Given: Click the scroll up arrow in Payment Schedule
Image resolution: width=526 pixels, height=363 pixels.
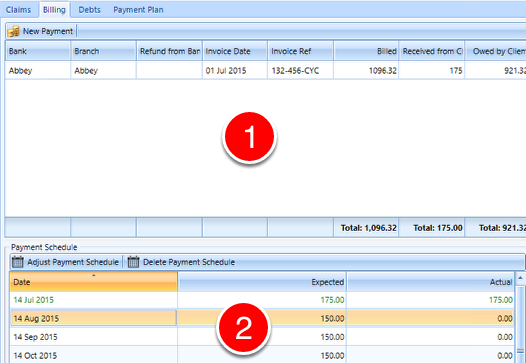Looking at the screenshot, I should (520, 278).
